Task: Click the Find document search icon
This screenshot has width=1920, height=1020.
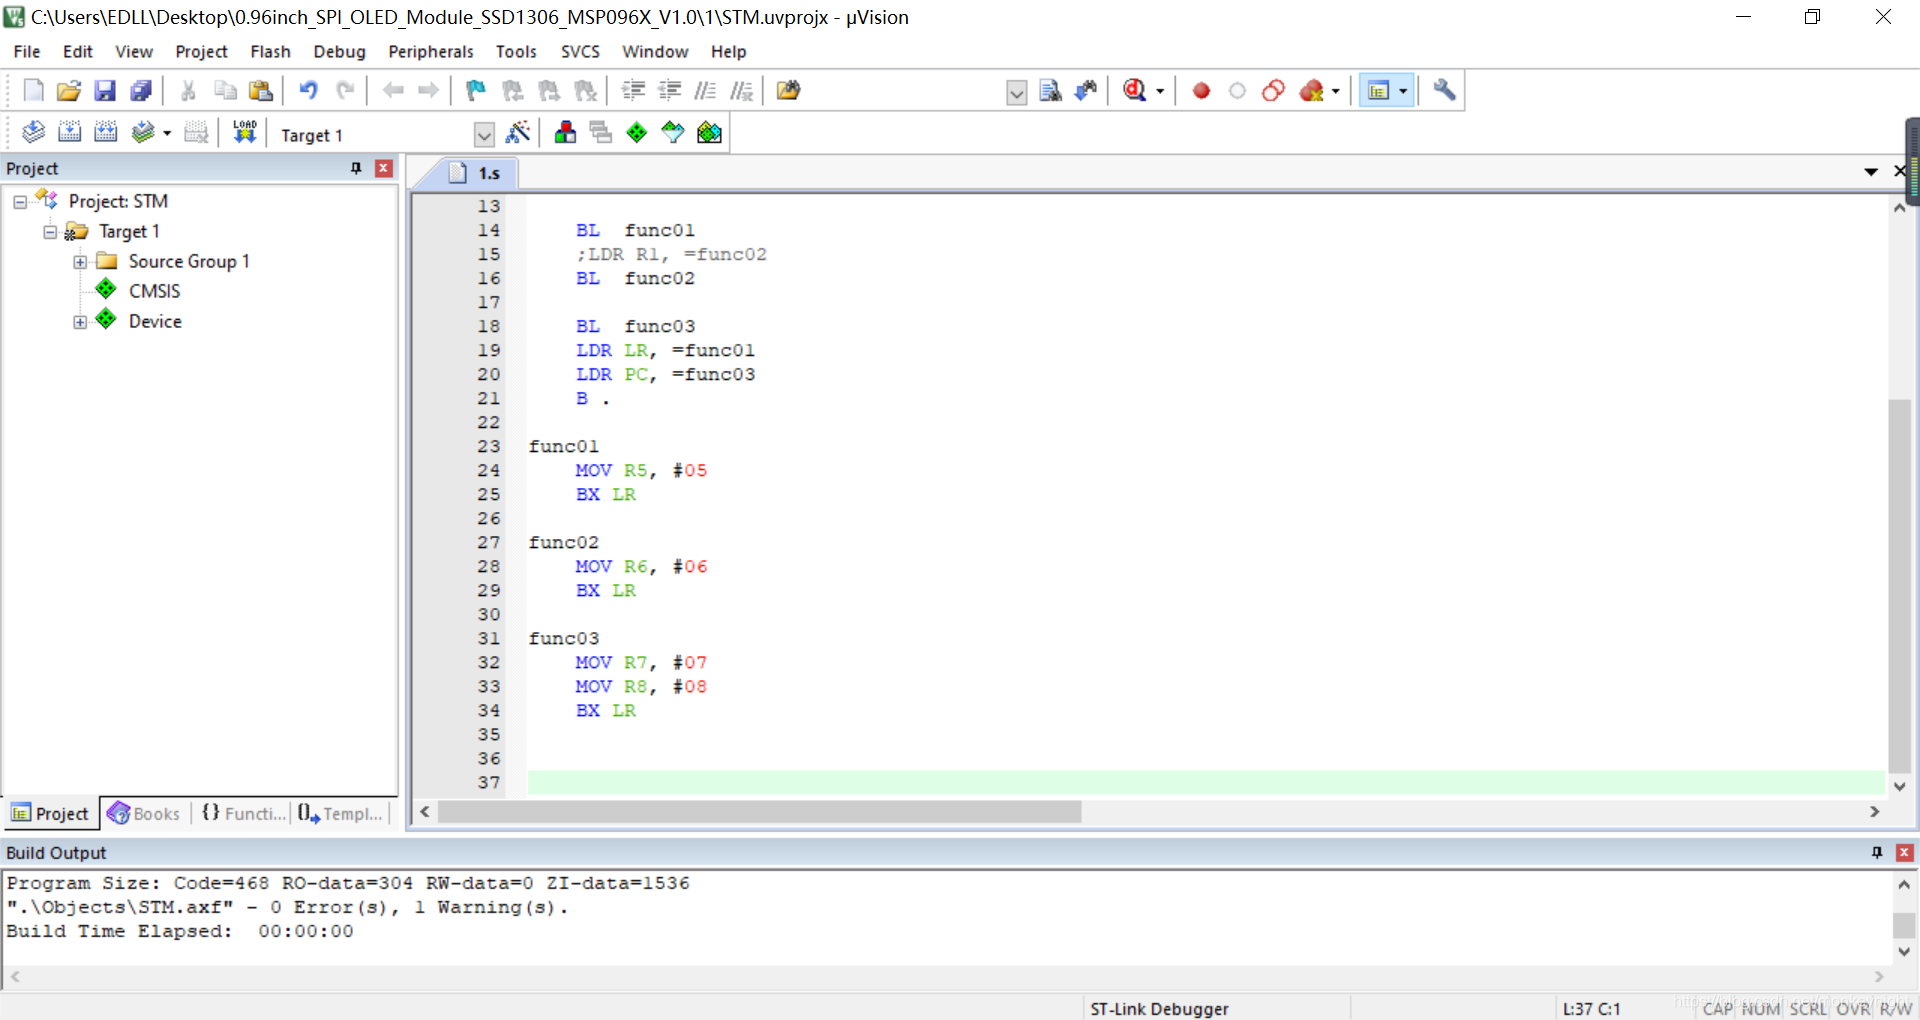Action: [x=1050, y=91]
